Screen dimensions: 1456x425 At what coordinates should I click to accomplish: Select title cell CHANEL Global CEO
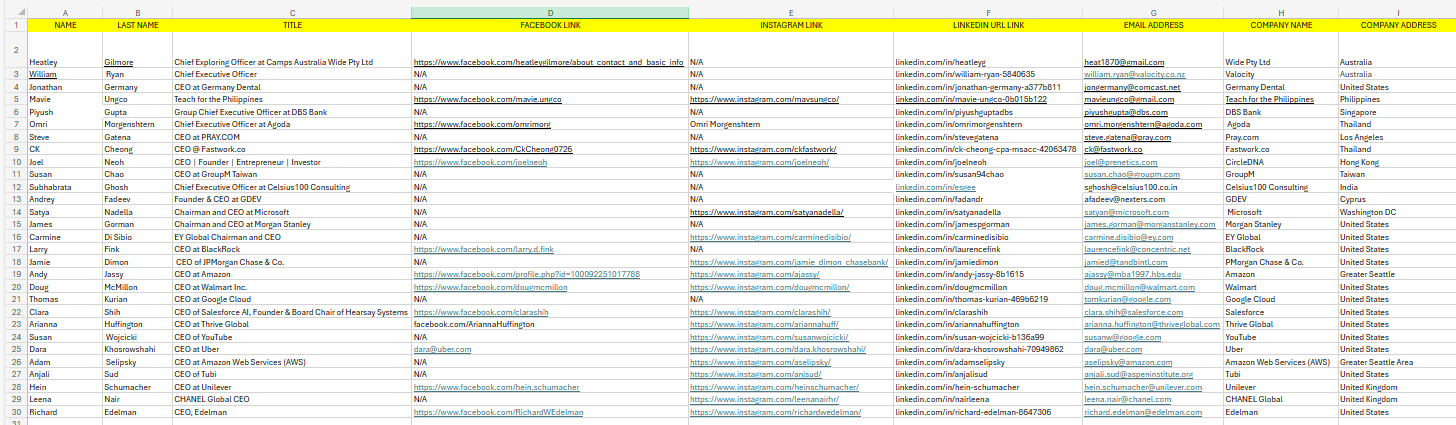[x=292, y=399]
